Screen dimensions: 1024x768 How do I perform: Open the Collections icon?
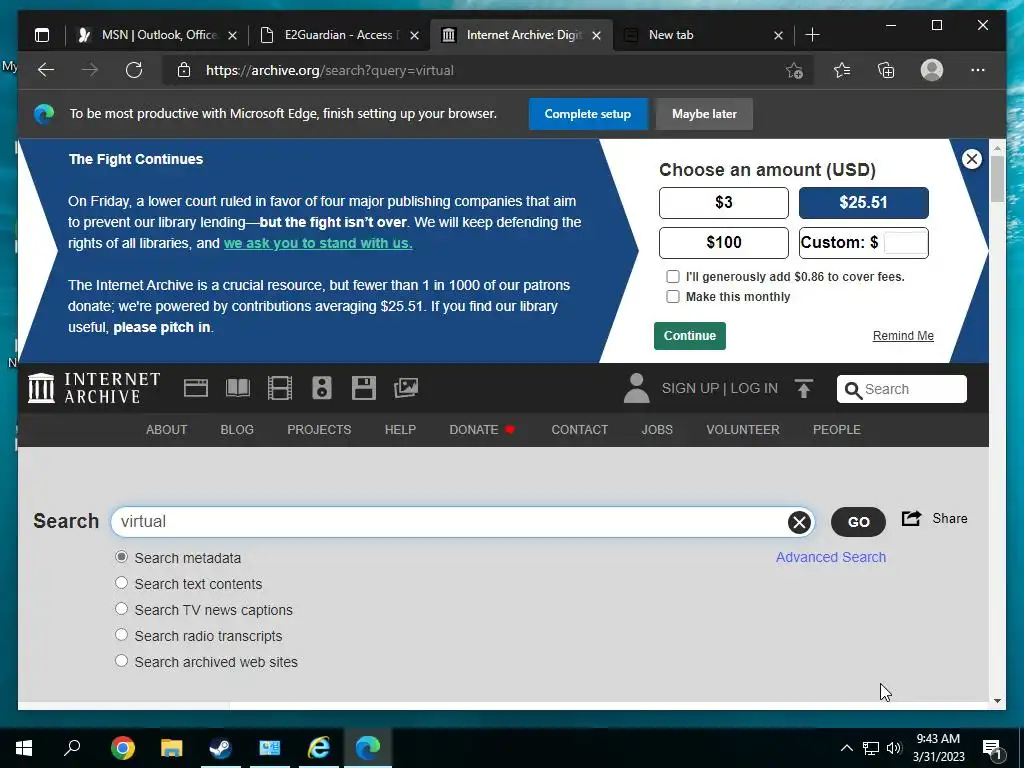pos(886,70)
